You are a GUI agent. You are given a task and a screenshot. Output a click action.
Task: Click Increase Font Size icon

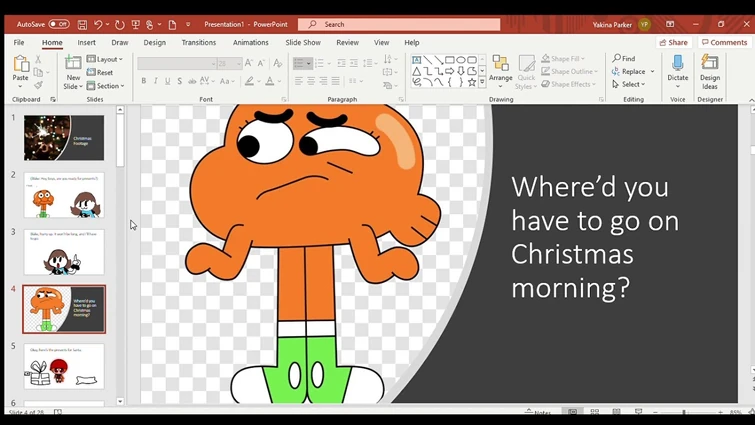248,63
